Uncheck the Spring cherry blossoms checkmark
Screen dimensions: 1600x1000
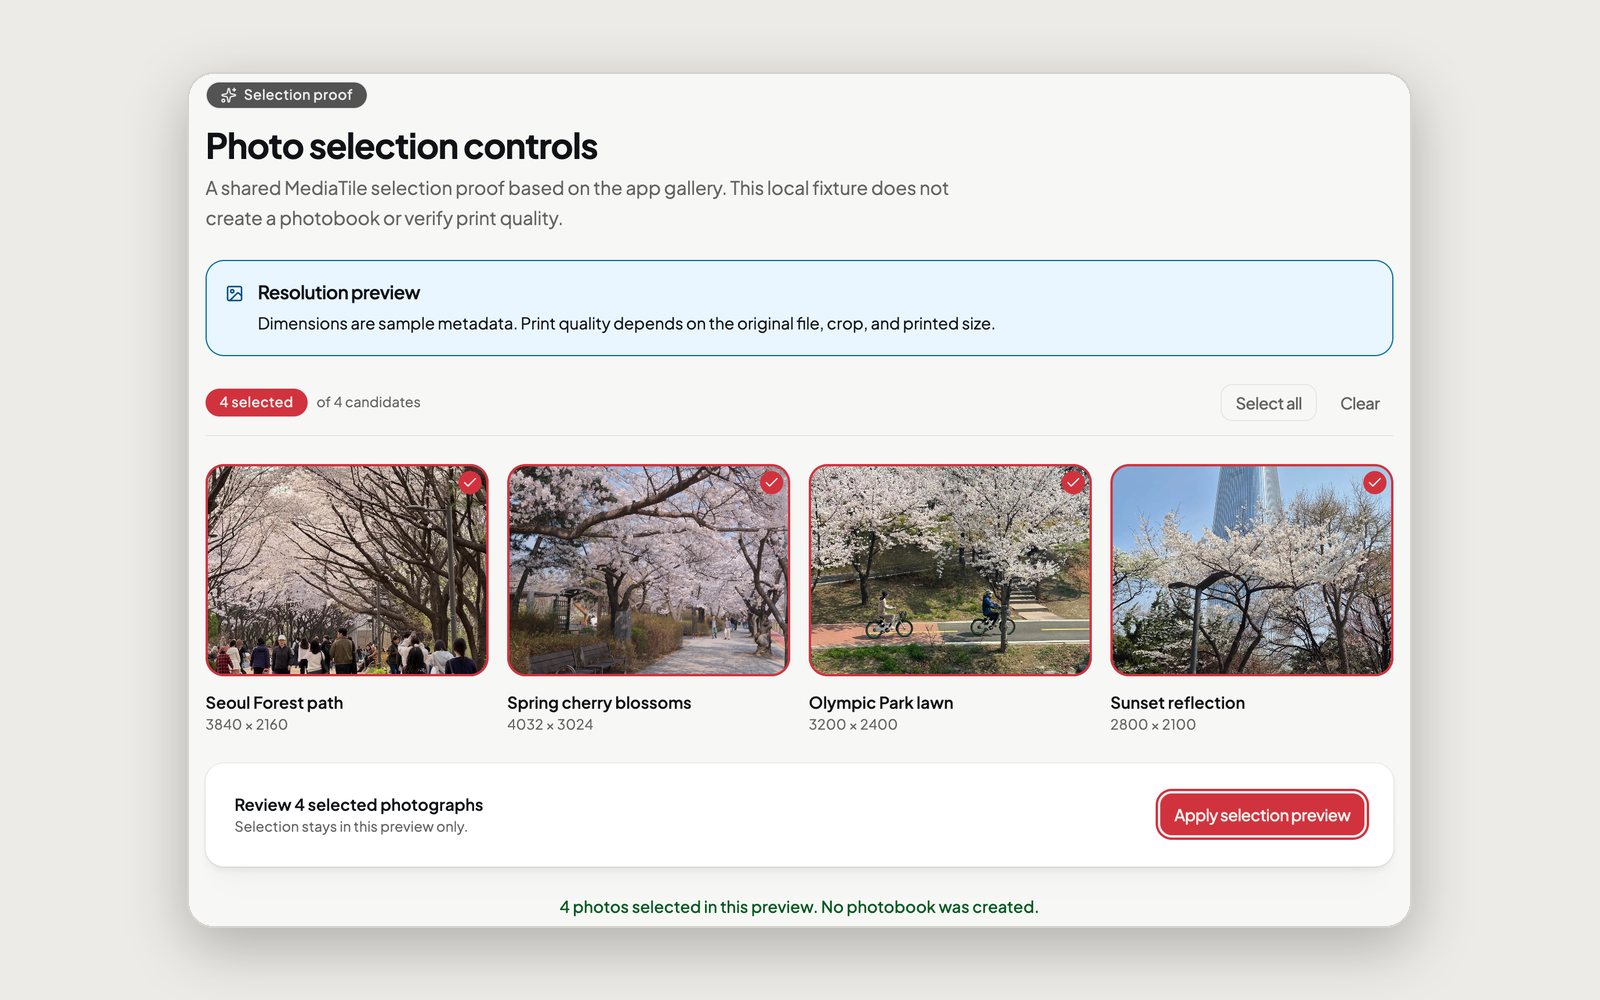(x=771, y=482)
